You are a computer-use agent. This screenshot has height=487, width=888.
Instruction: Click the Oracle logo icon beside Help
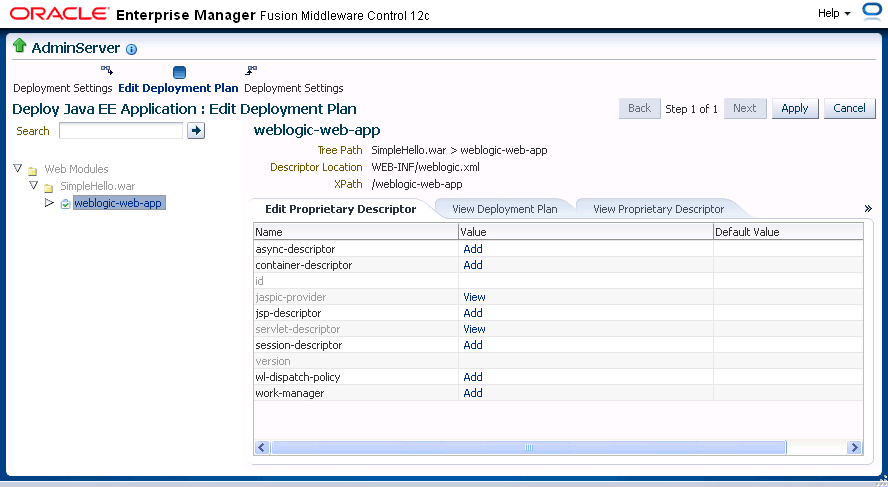tap(872, 12)
